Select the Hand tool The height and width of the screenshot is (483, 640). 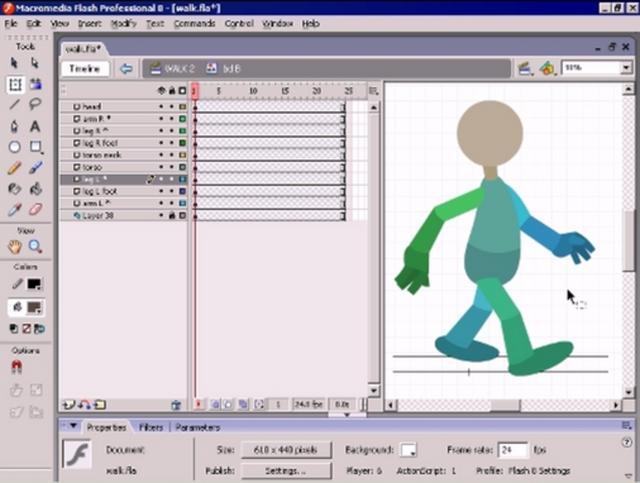click(x=15, y=247)
